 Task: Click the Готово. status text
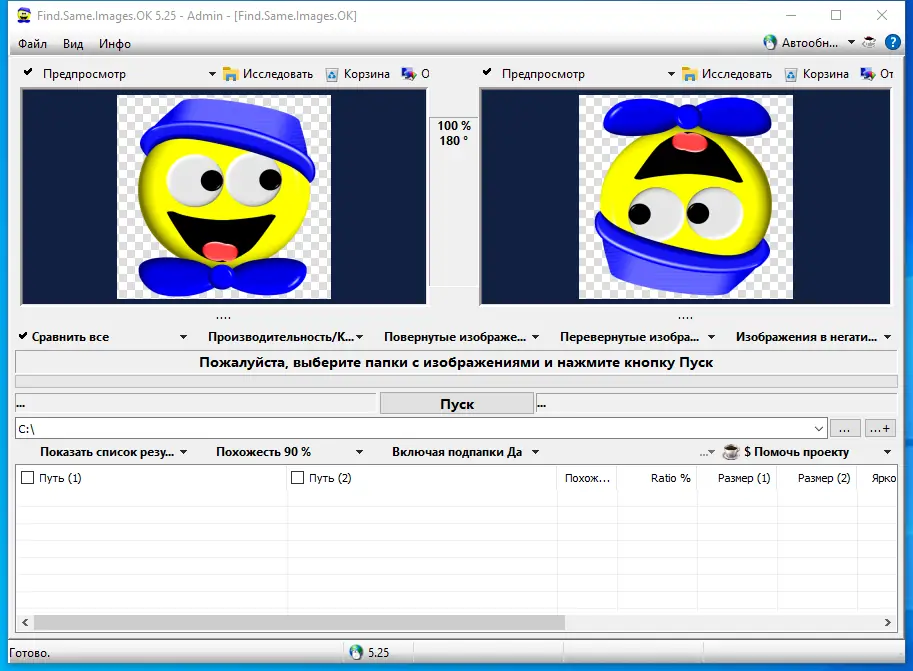[x=29, y=653]
